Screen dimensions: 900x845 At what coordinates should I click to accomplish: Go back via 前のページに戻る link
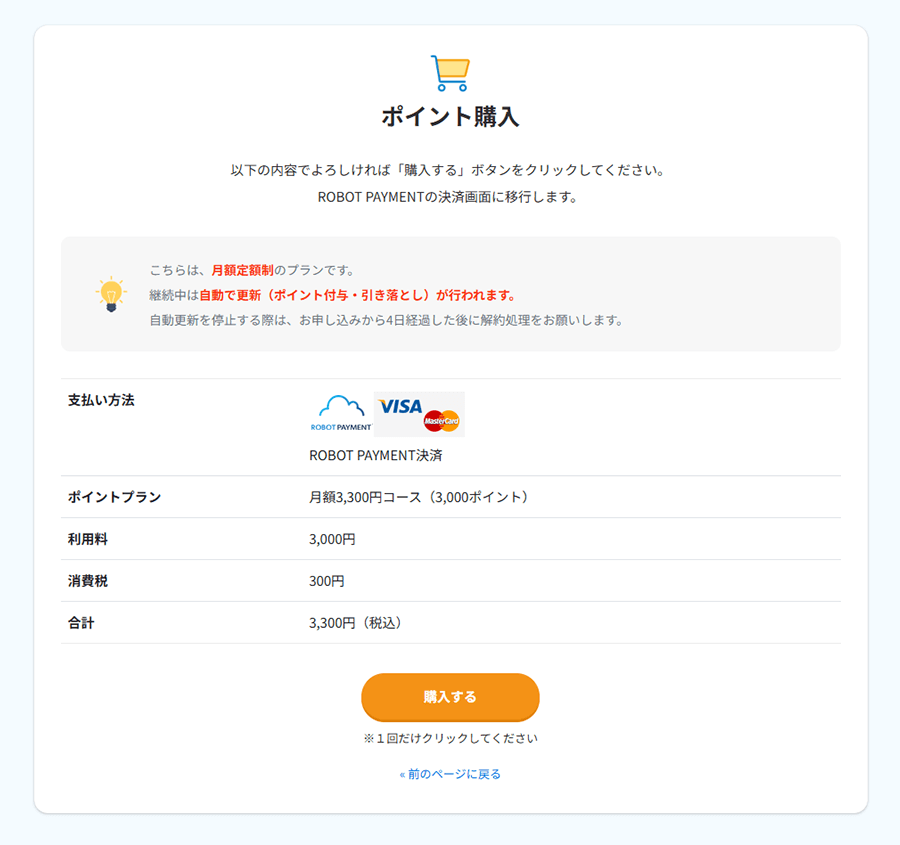point(451,774)
